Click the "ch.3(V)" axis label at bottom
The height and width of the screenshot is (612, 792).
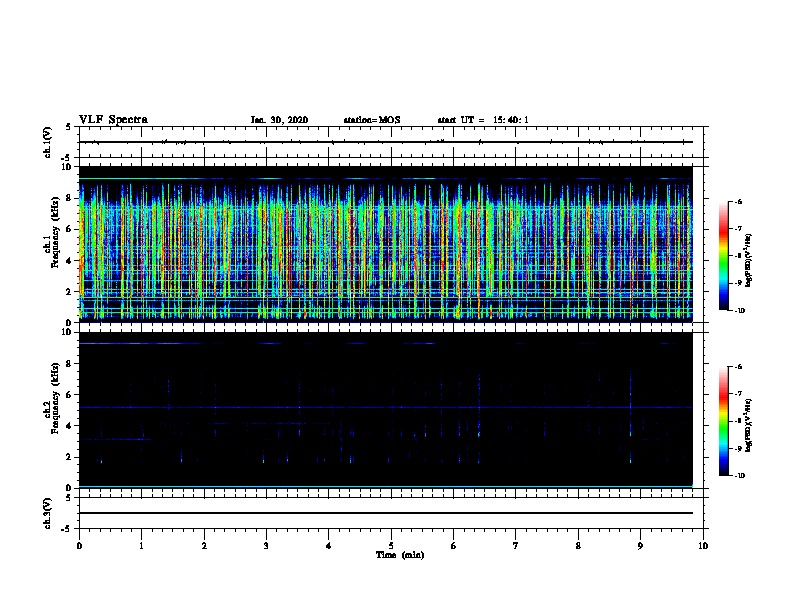pyautogui.click(x=47, y=513)
